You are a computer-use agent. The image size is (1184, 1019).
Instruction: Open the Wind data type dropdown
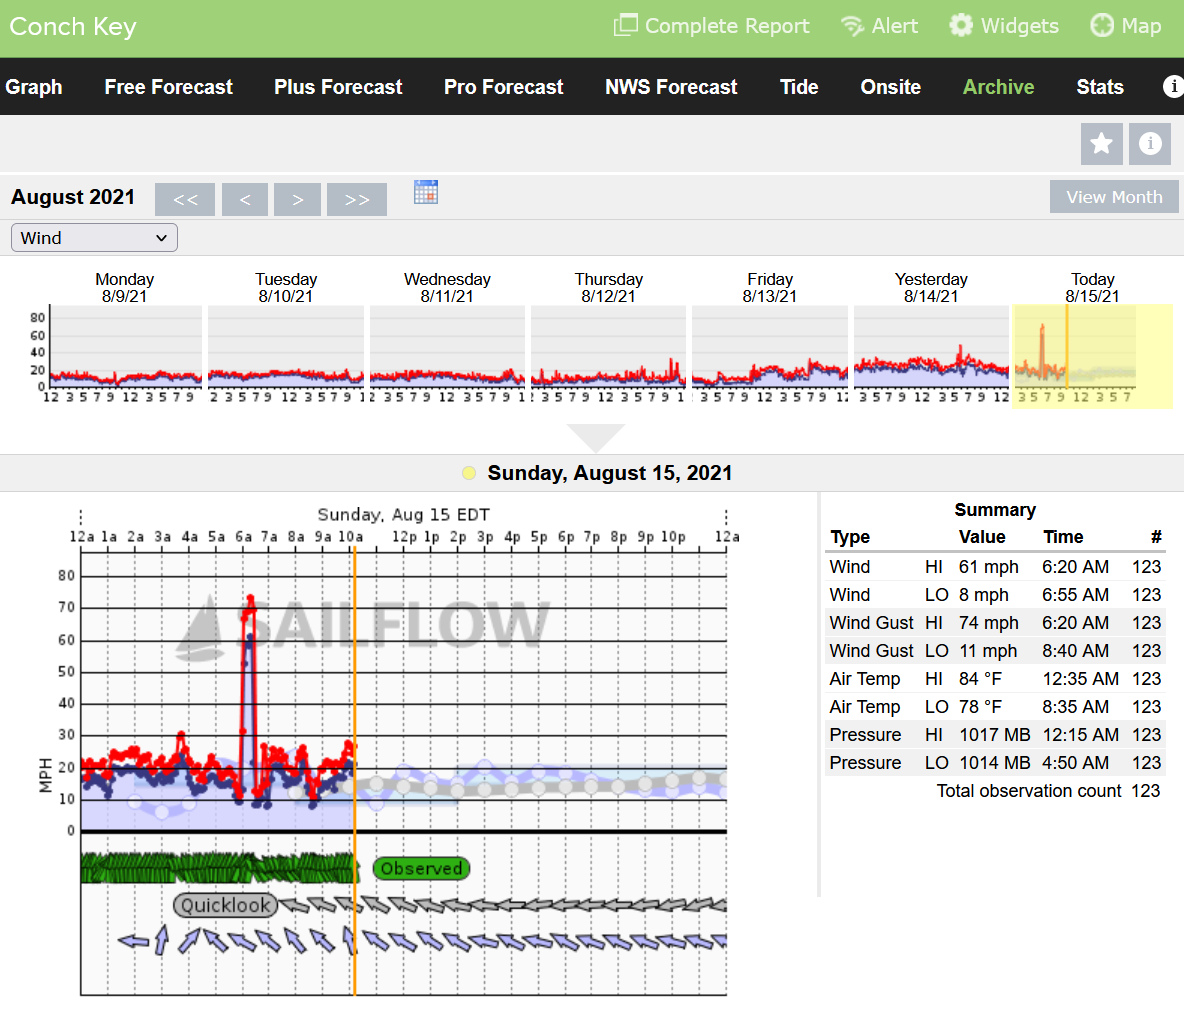(94, 238)
